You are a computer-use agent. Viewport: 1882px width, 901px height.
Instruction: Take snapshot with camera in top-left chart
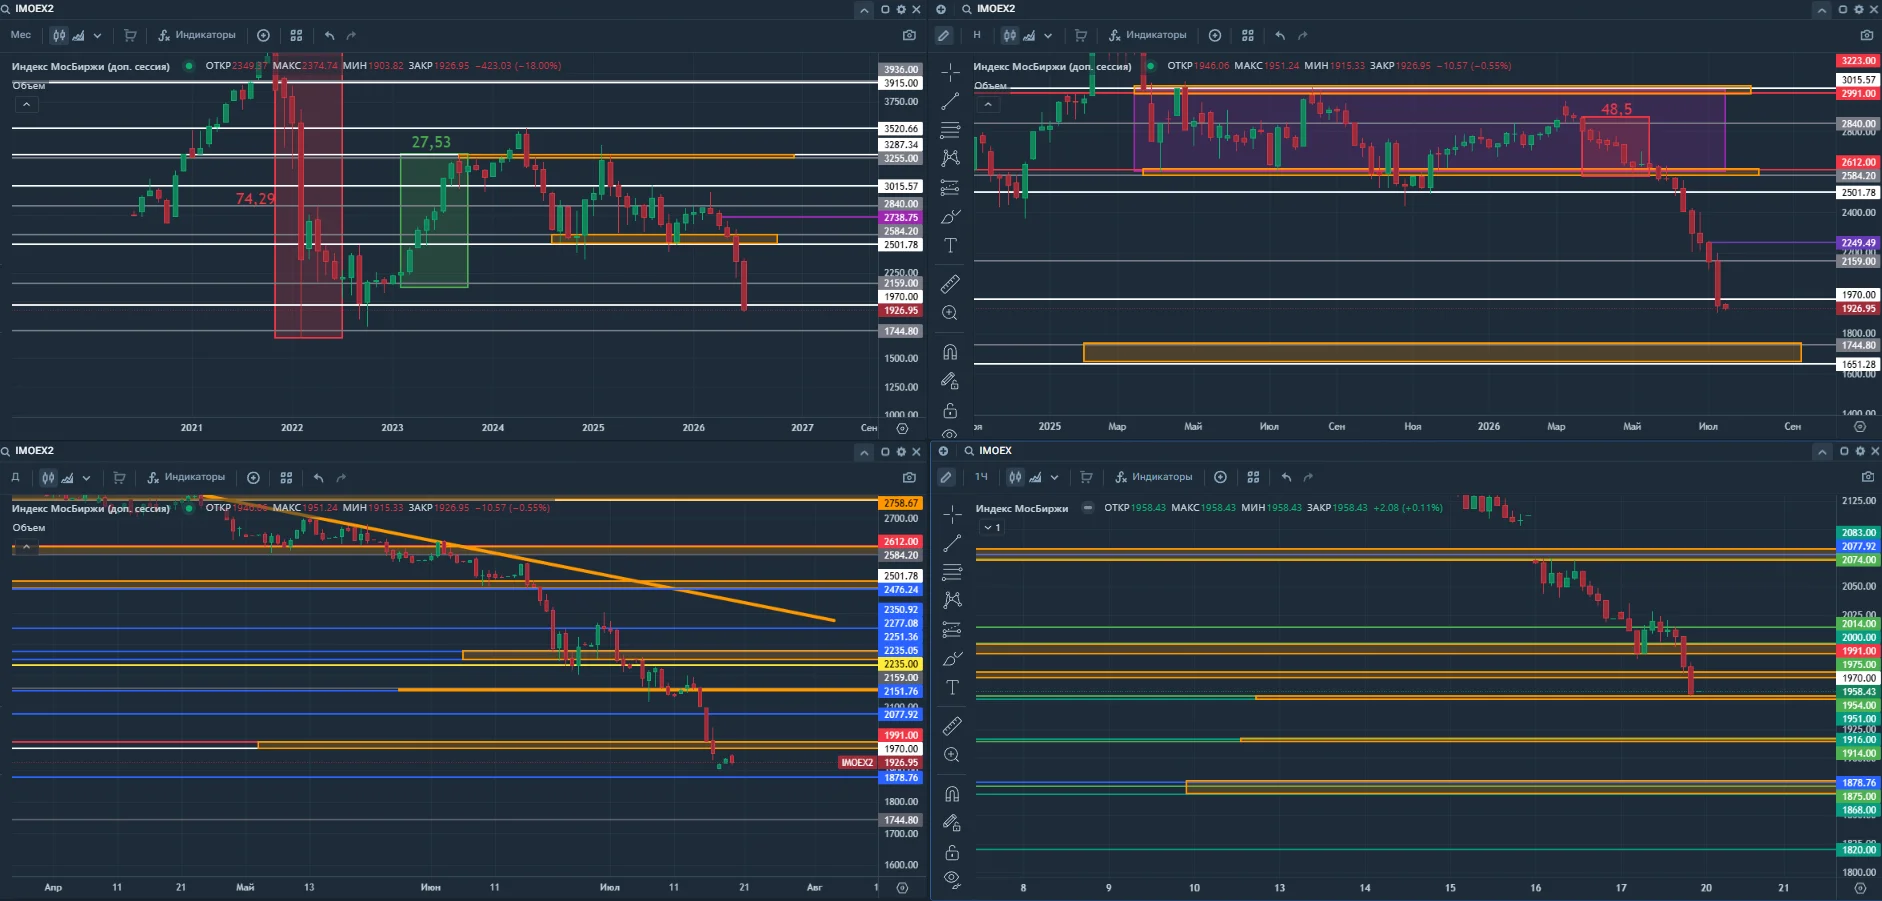(909, 35)
